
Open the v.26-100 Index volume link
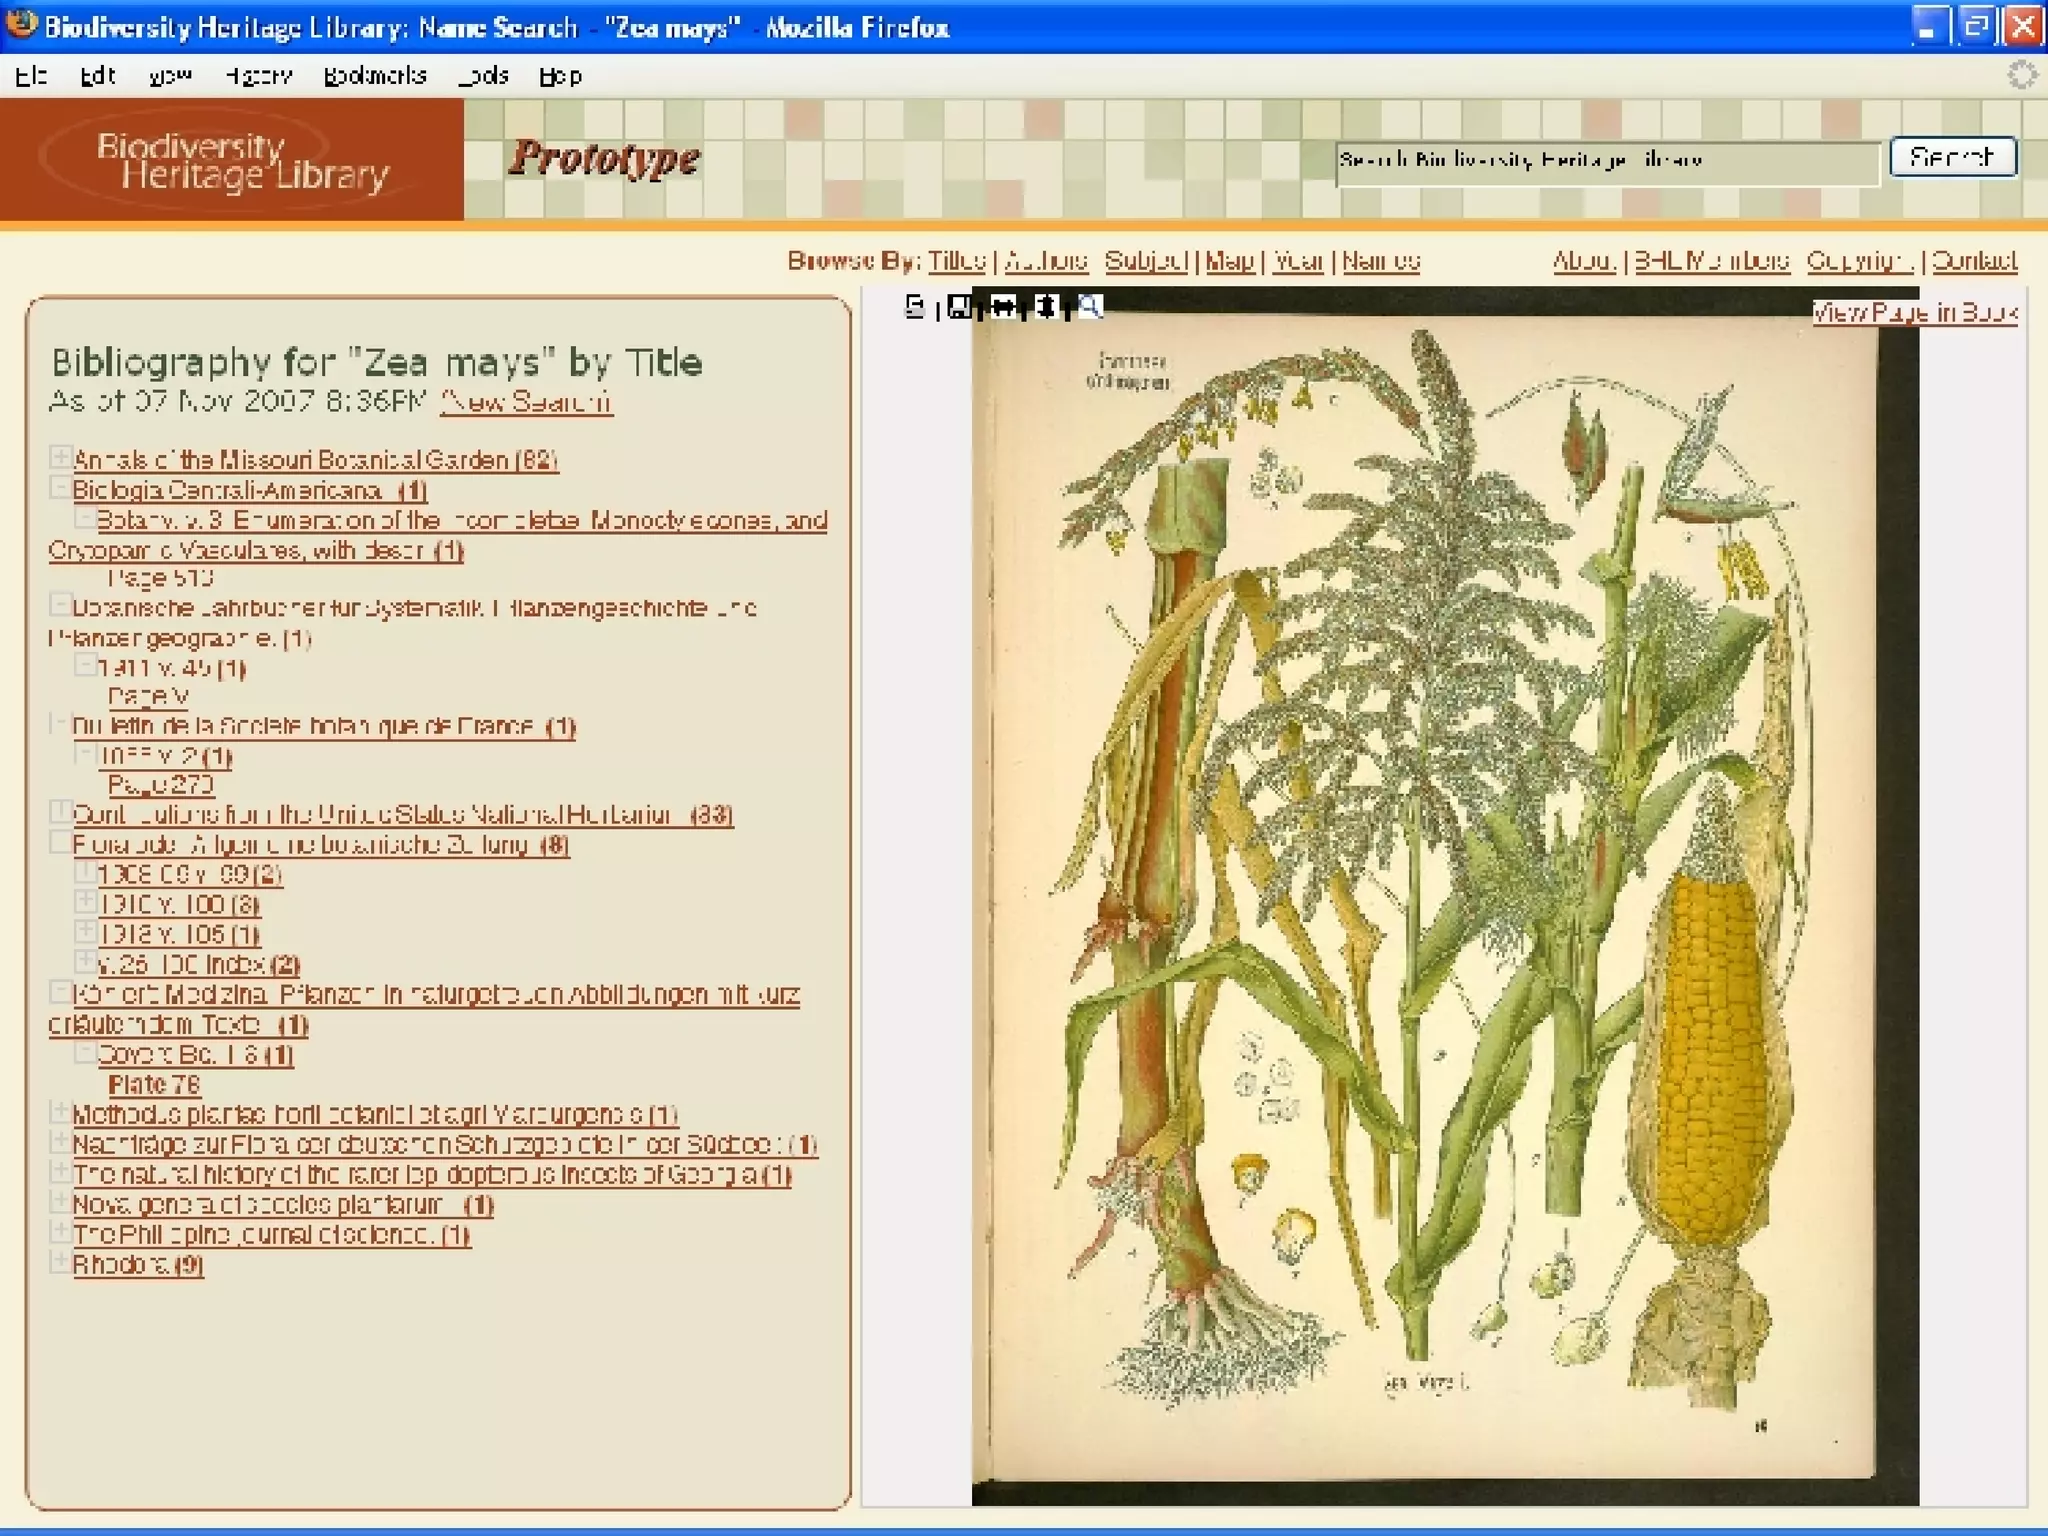pos(199,965)
